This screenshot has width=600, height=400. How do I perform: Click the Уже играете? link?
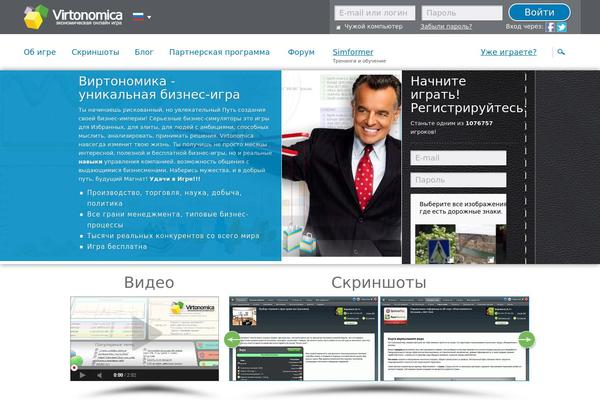coord(509,52)
